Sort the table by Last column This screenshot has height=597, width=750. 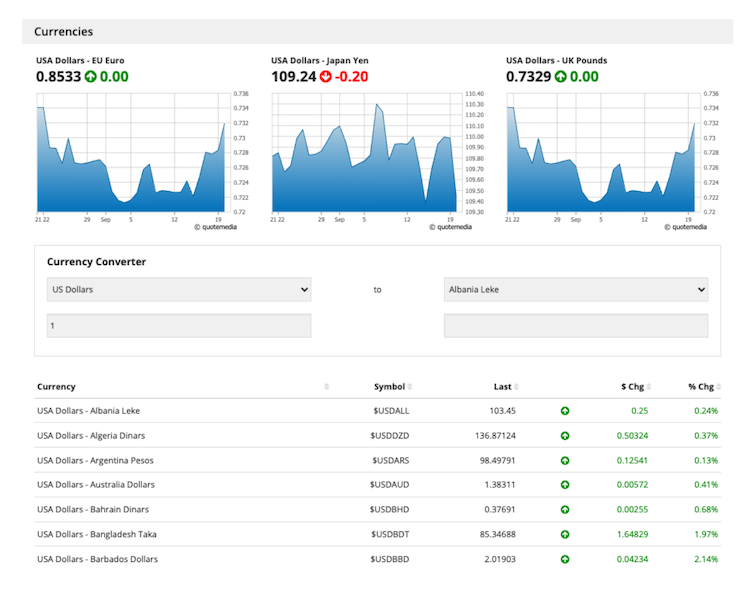tap(503, 386)
